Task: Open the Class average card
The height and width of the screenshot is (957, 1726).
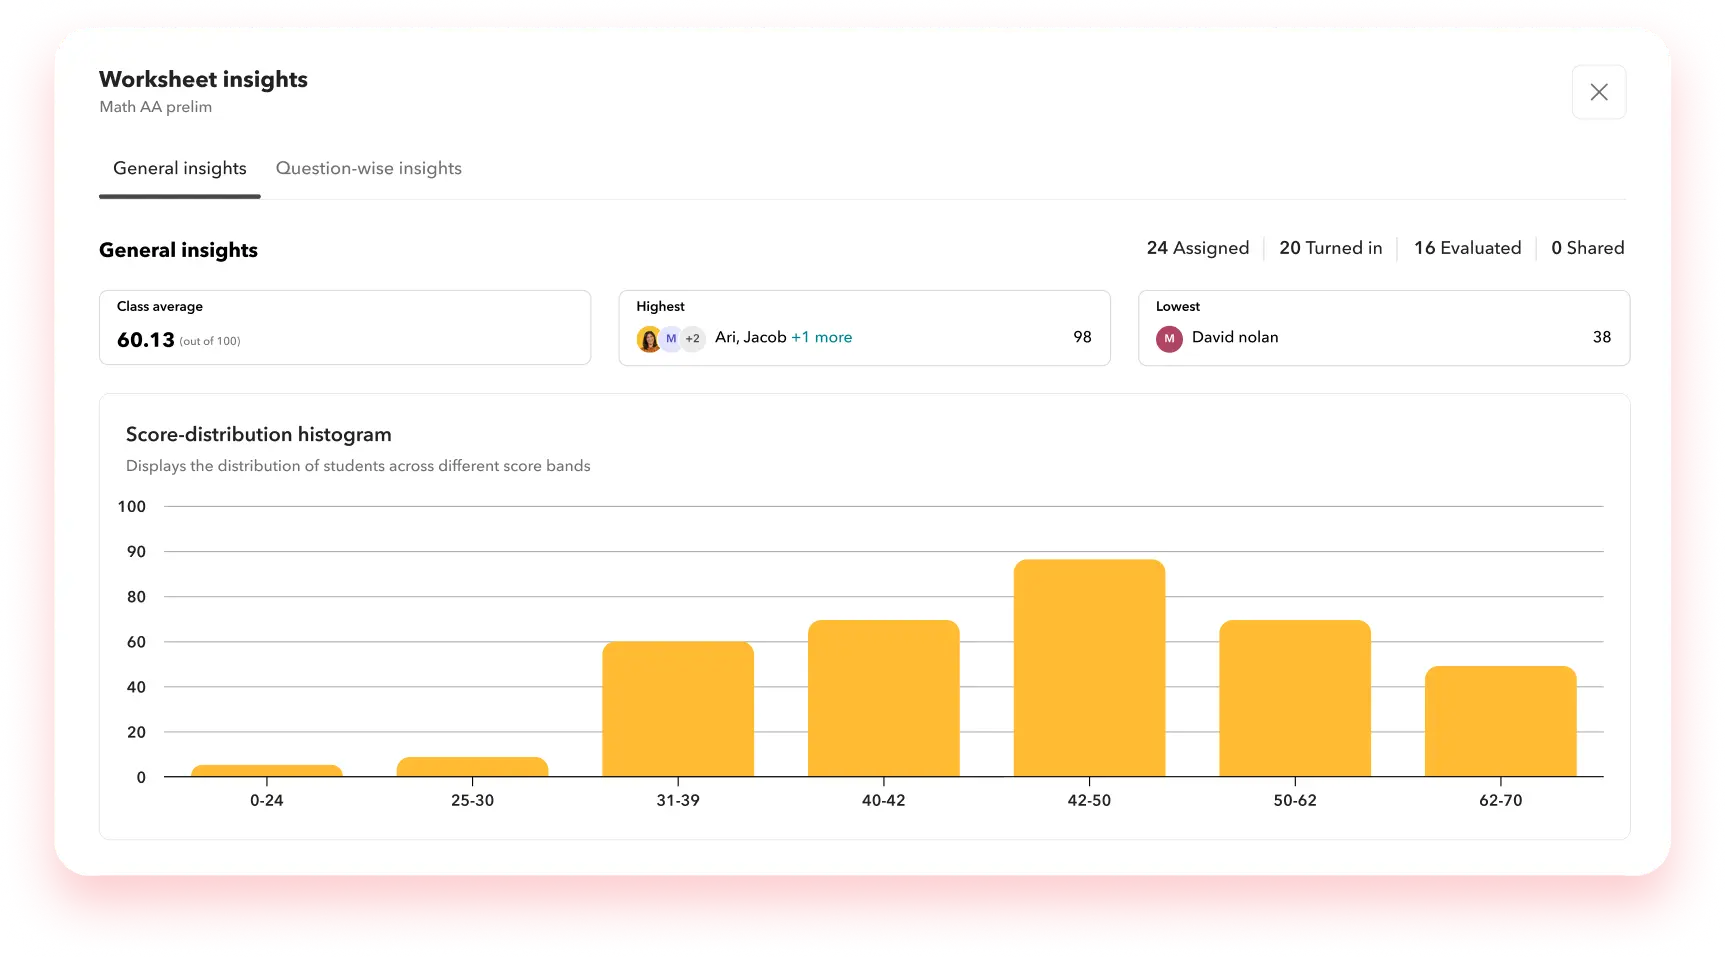Action: (345, 328)
